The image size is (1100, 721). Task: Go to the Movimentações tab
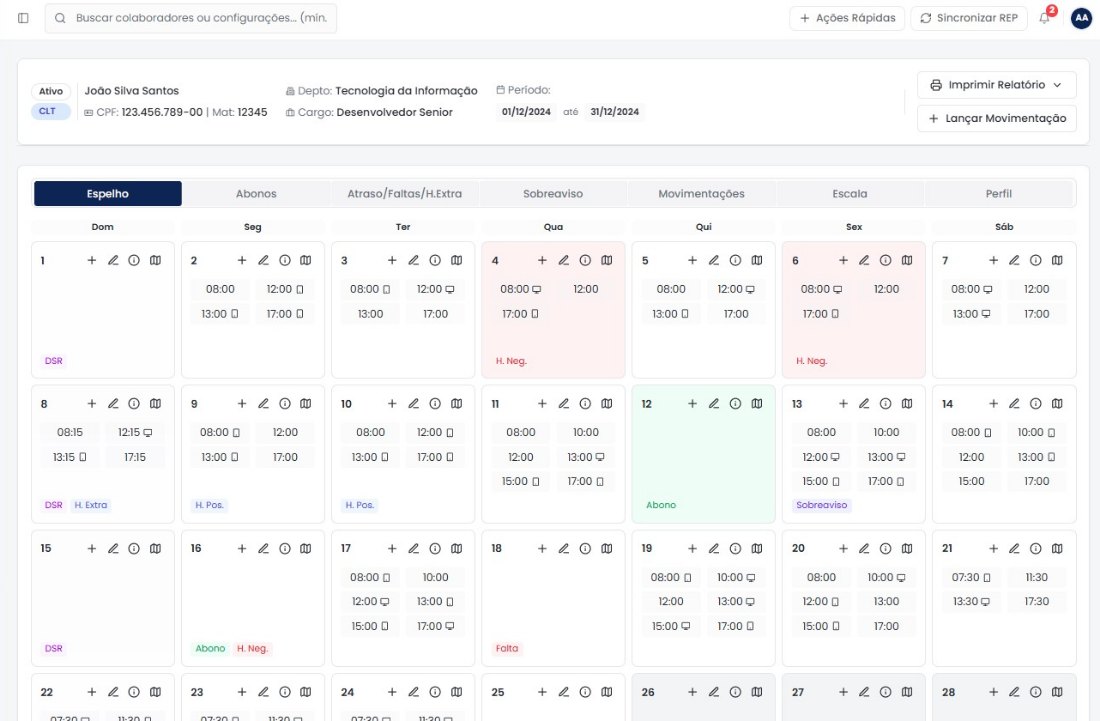pyautogui.click(x=702, y=194)
